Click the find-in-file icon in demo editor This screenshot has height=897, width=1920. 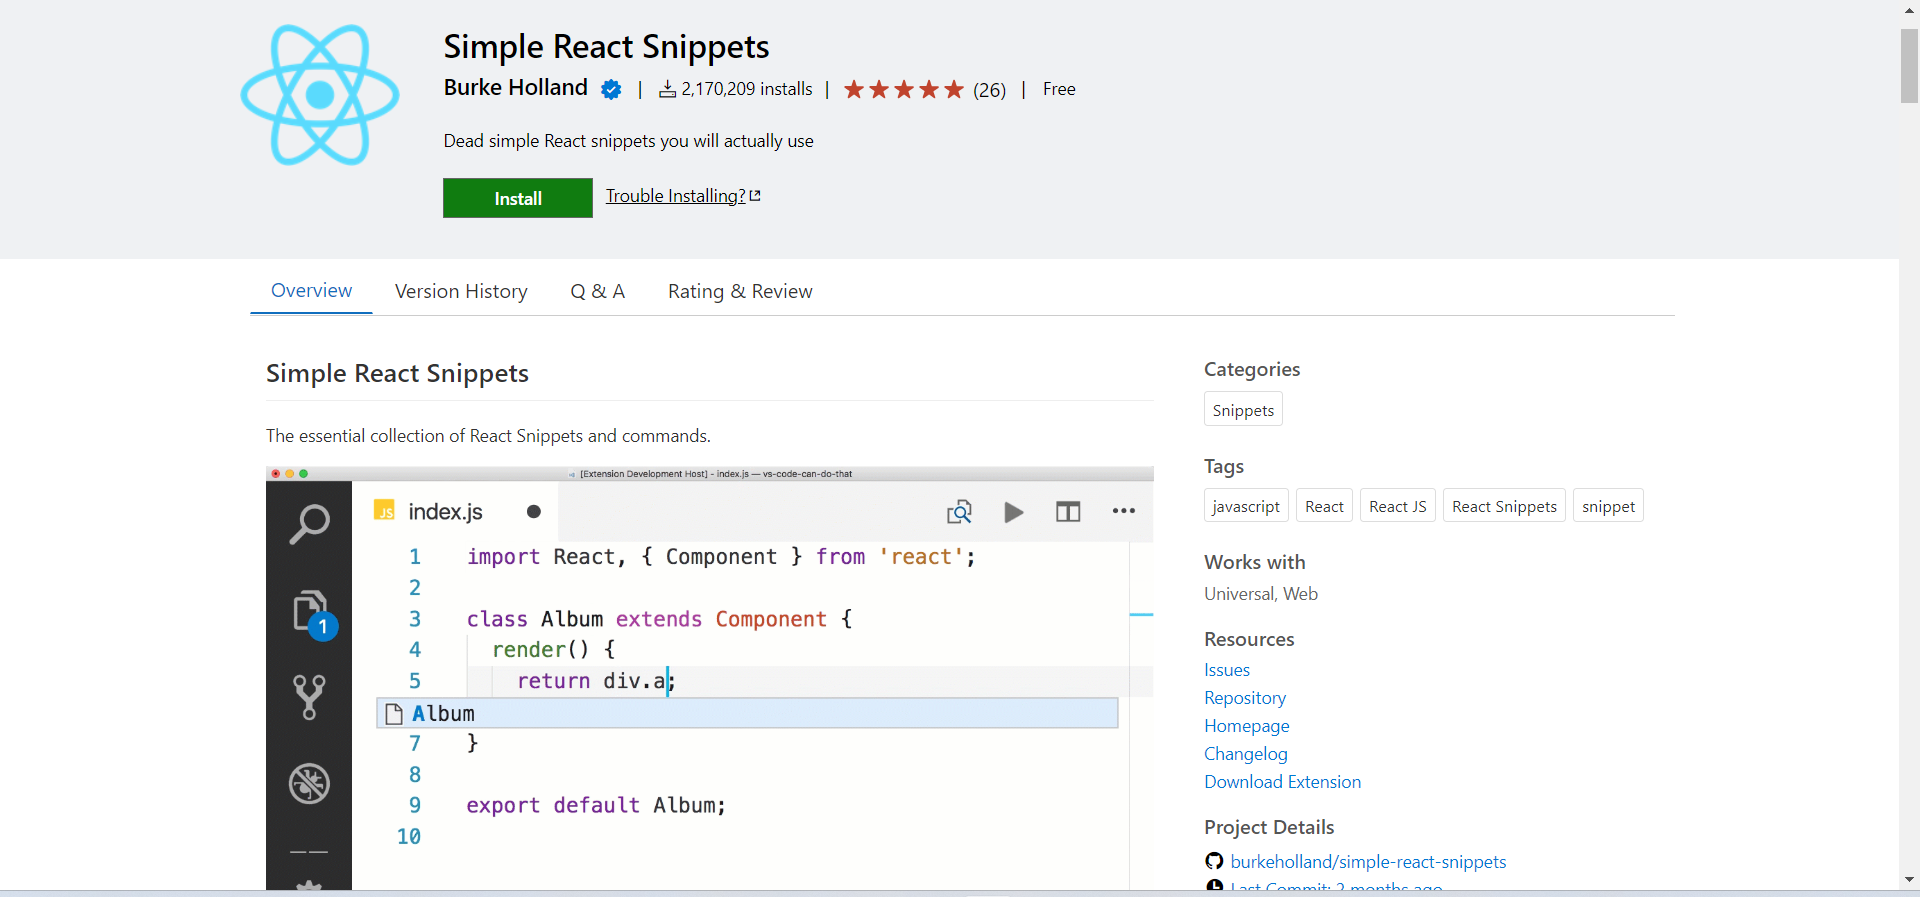pyautogui.click(x=959, y=512)
